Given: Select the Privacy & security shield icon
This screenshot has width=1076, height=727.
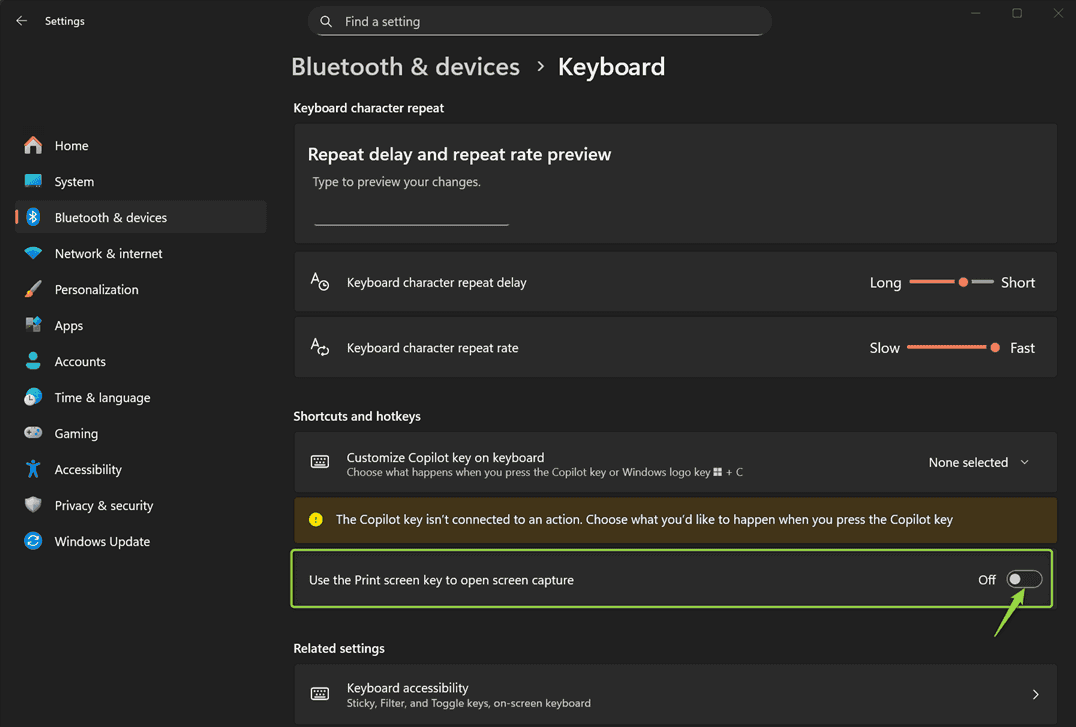Looking at the screenshot, I should click(x=33, y=506).
